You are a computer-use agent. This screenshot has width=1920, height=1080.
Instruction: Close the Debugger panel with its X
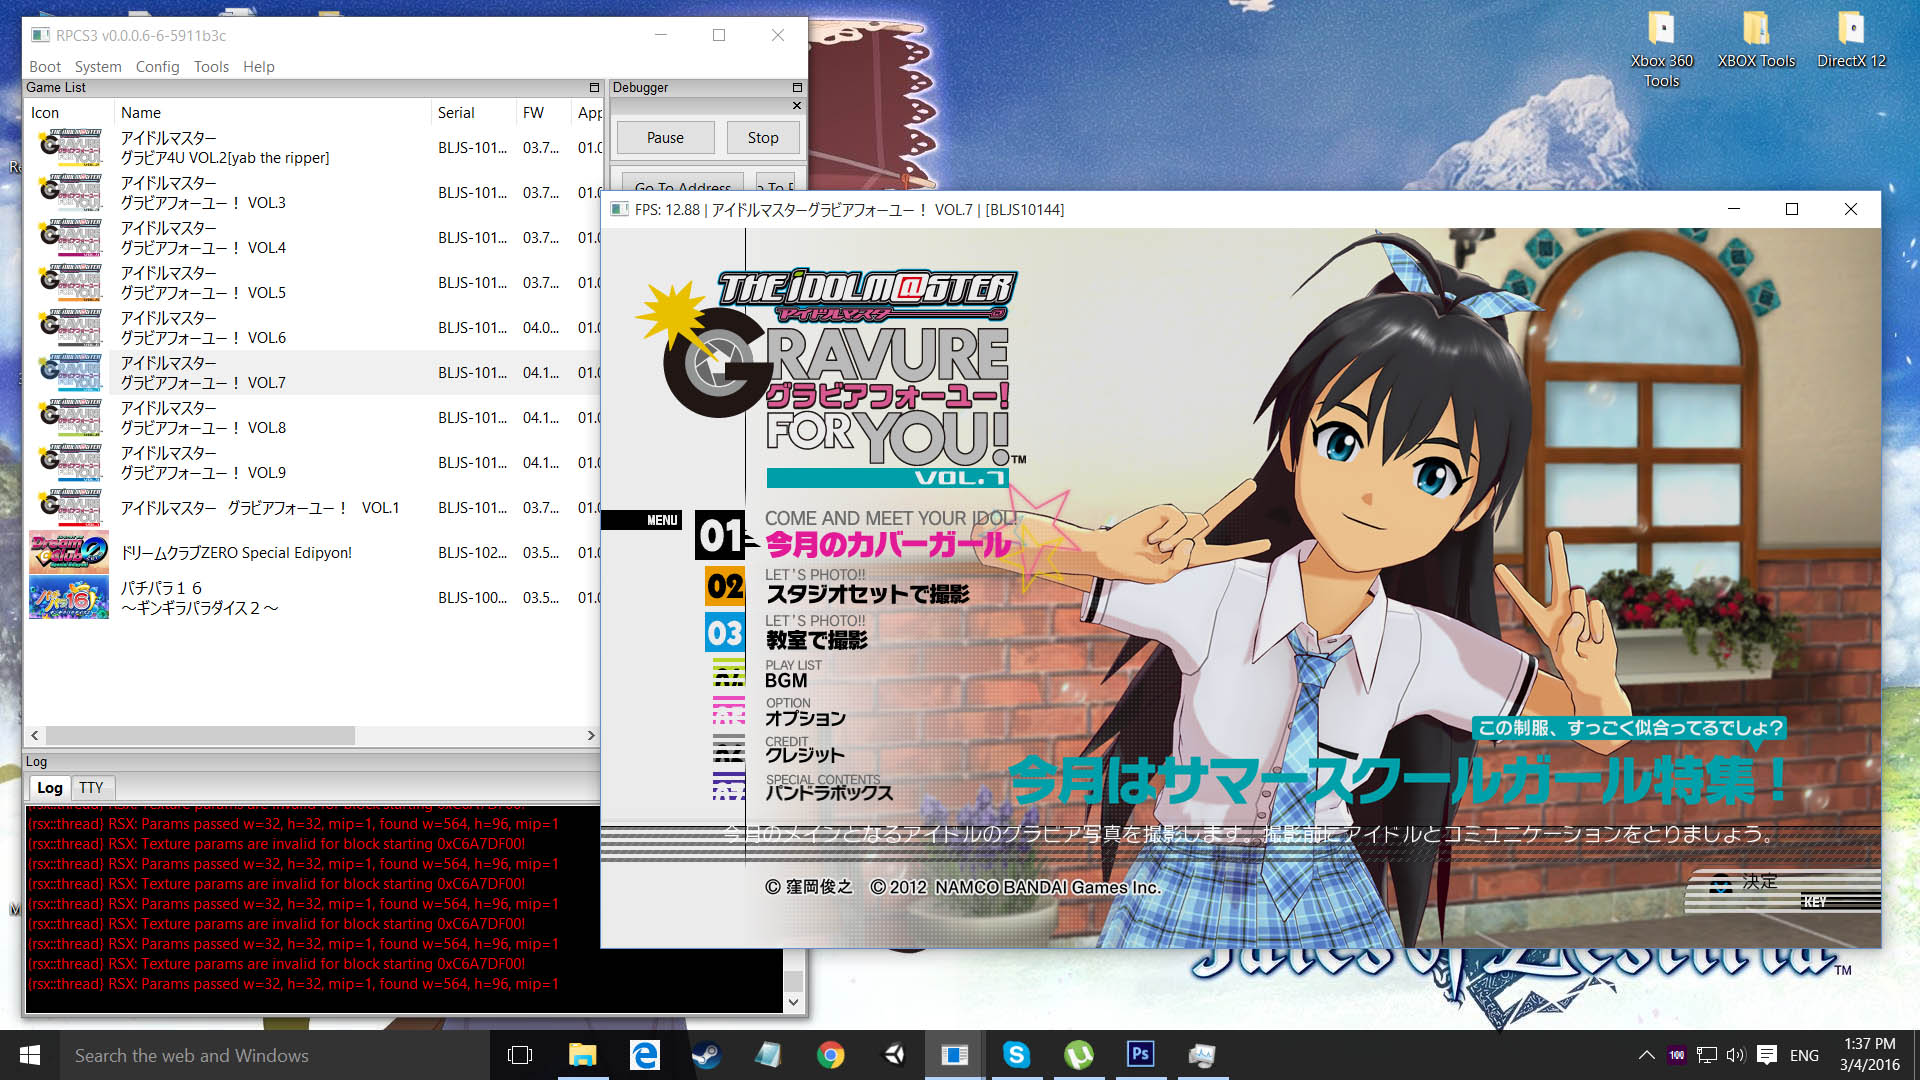797,105
